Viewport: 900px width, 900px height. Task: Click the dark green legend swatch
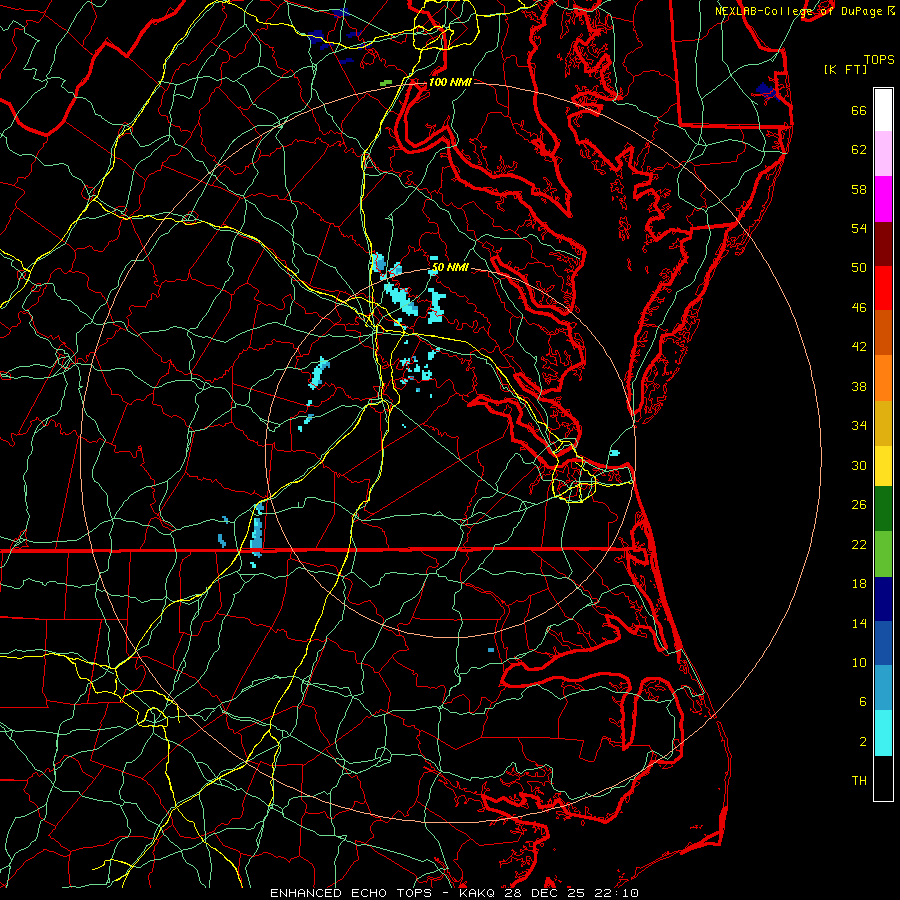883,509
